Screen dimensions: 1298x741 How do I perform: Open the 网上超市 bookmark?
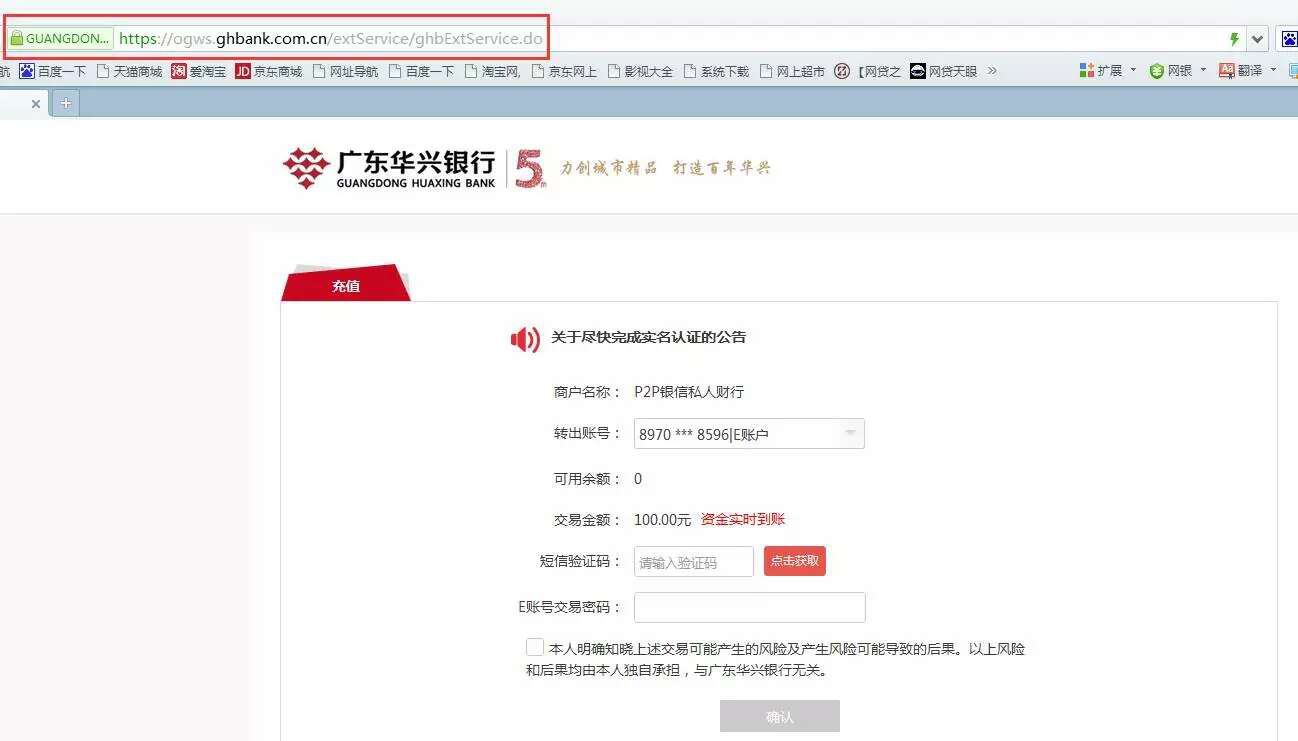pyautogui.click(x=792, y=71)
